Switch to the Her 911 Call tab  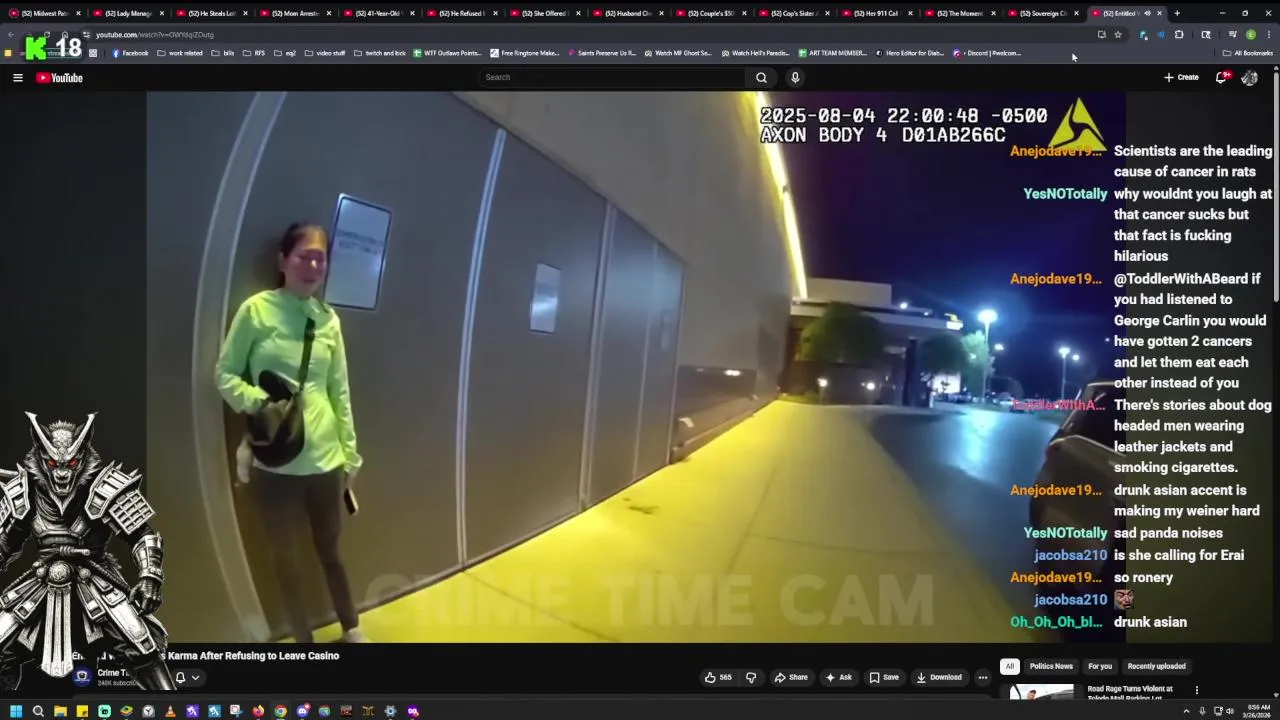coord(878,13)
